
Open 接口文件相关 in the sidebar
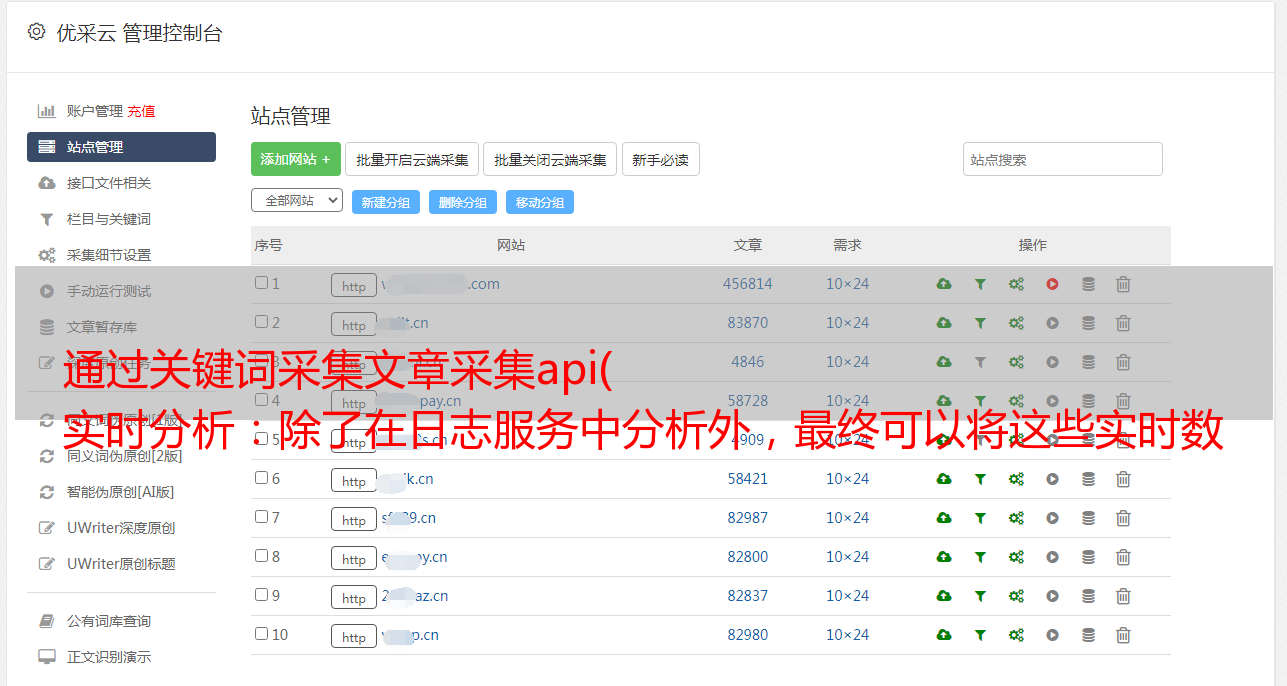(x=108, y=183)
